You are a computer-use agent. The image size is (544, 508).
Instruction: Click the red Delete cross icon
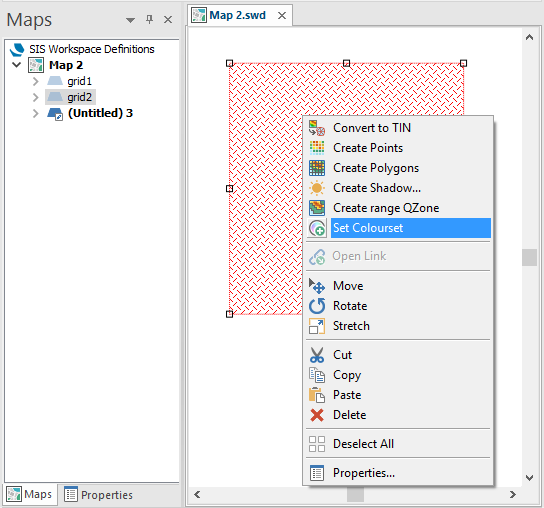click(x=317, y=415)
